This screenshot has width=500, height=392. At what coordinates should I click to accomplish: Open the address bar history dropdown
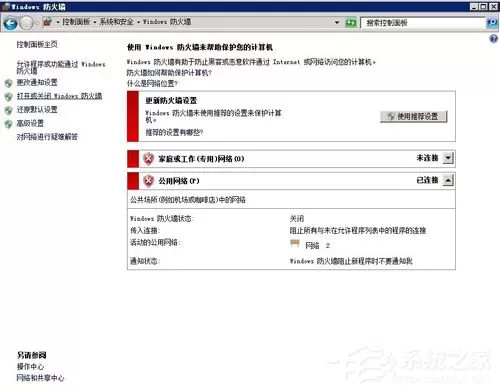(337, 23)
